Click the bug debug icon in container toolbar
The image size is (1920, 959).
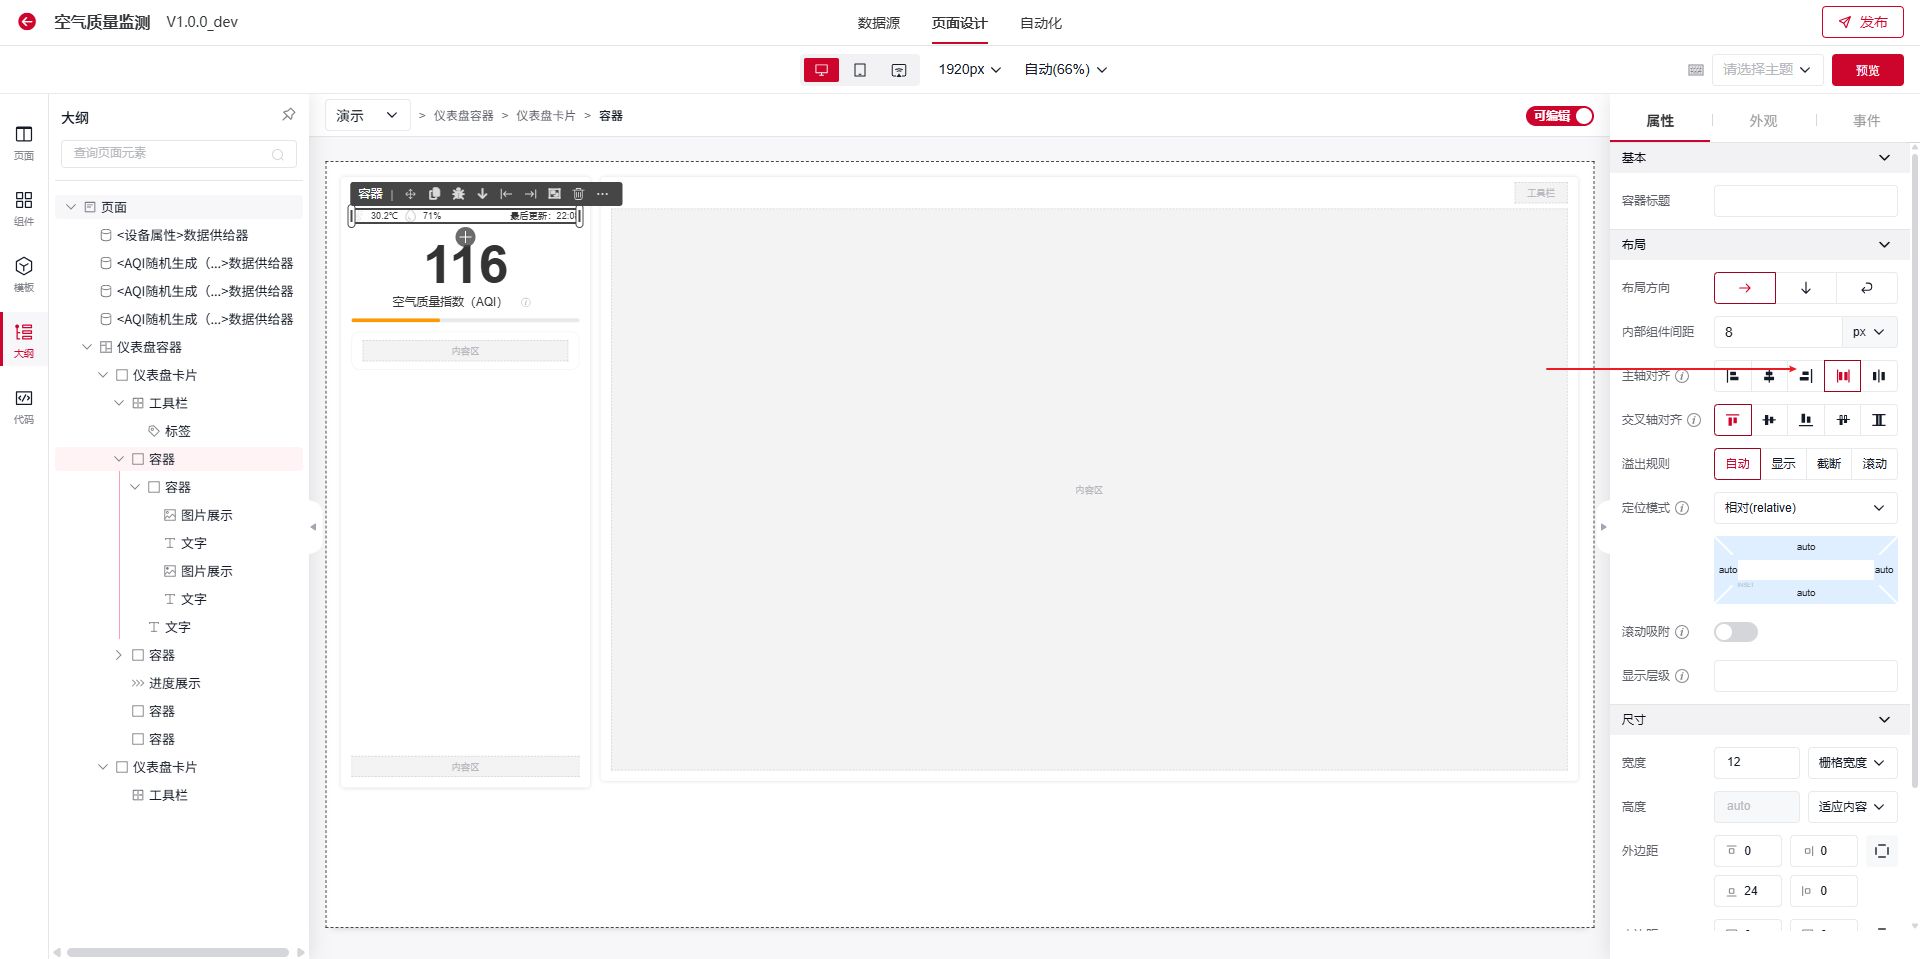[458, 194]
